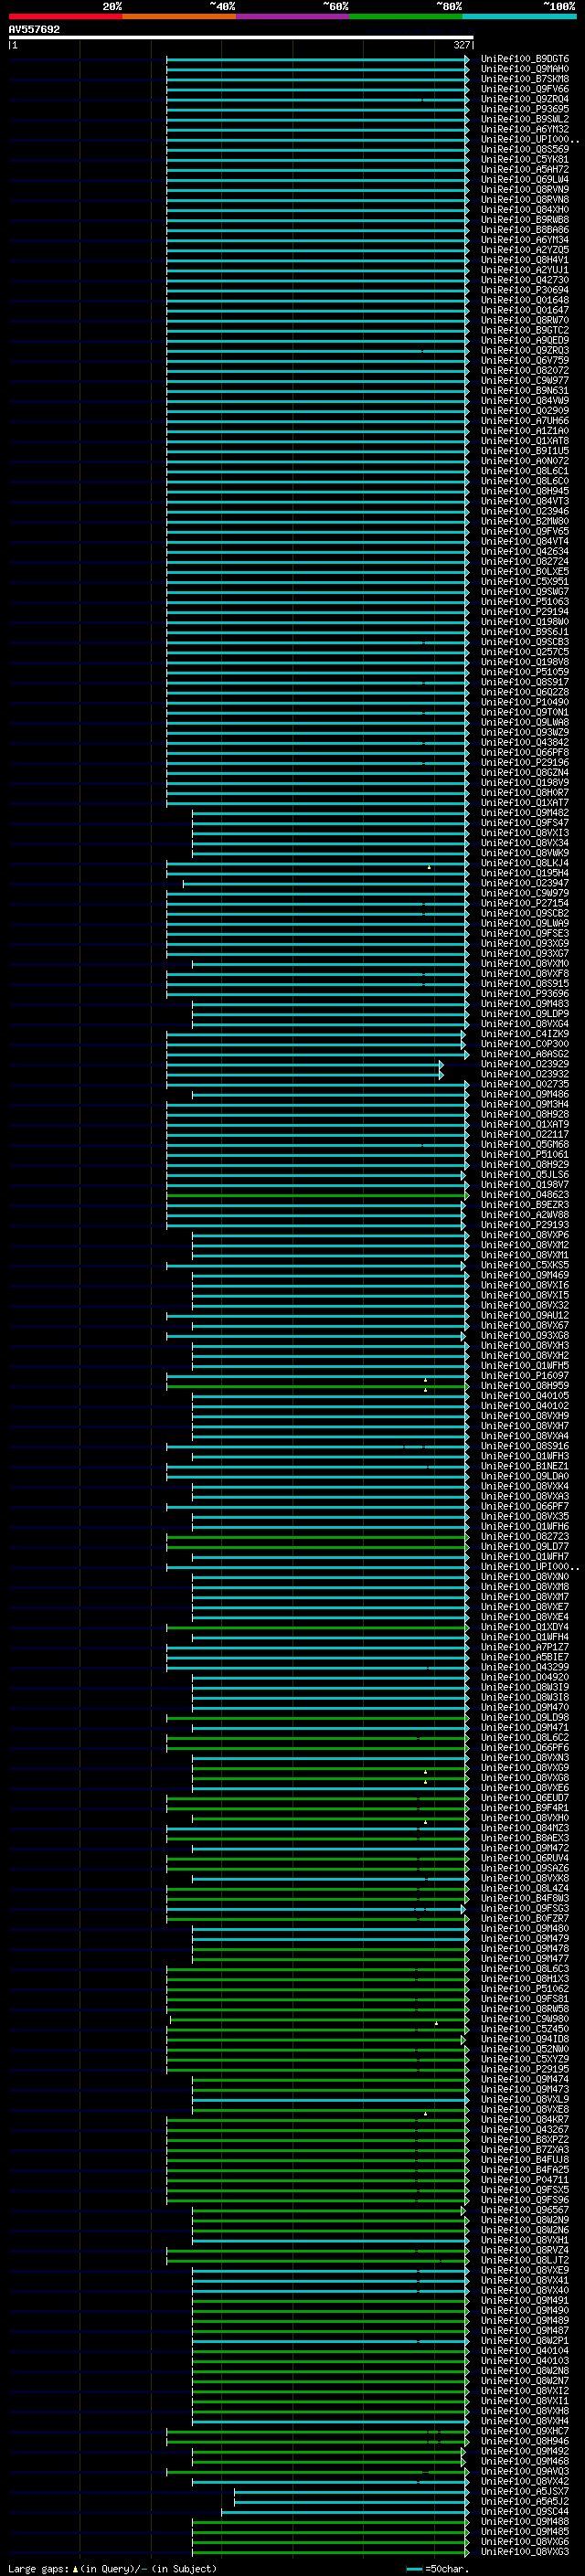Image resolution: width=585 pixels, height=2576 pixels.
Task: Select hit label UniRef100_Q02735
Action: tap(525, 1084)
